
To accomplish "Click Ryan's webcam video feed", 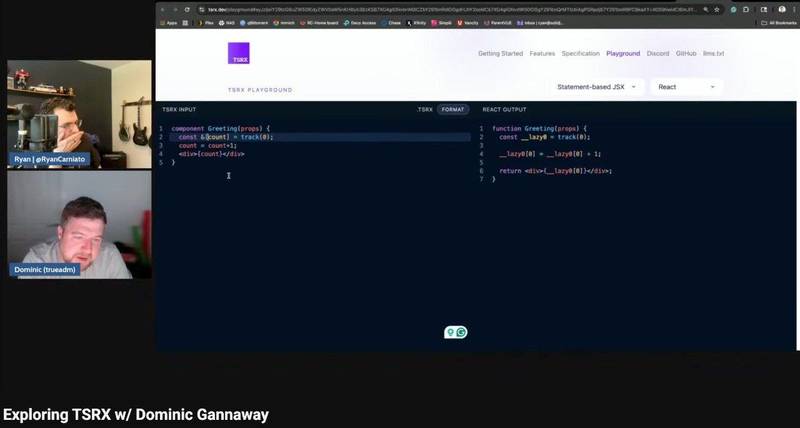I will tap(79, 114).
